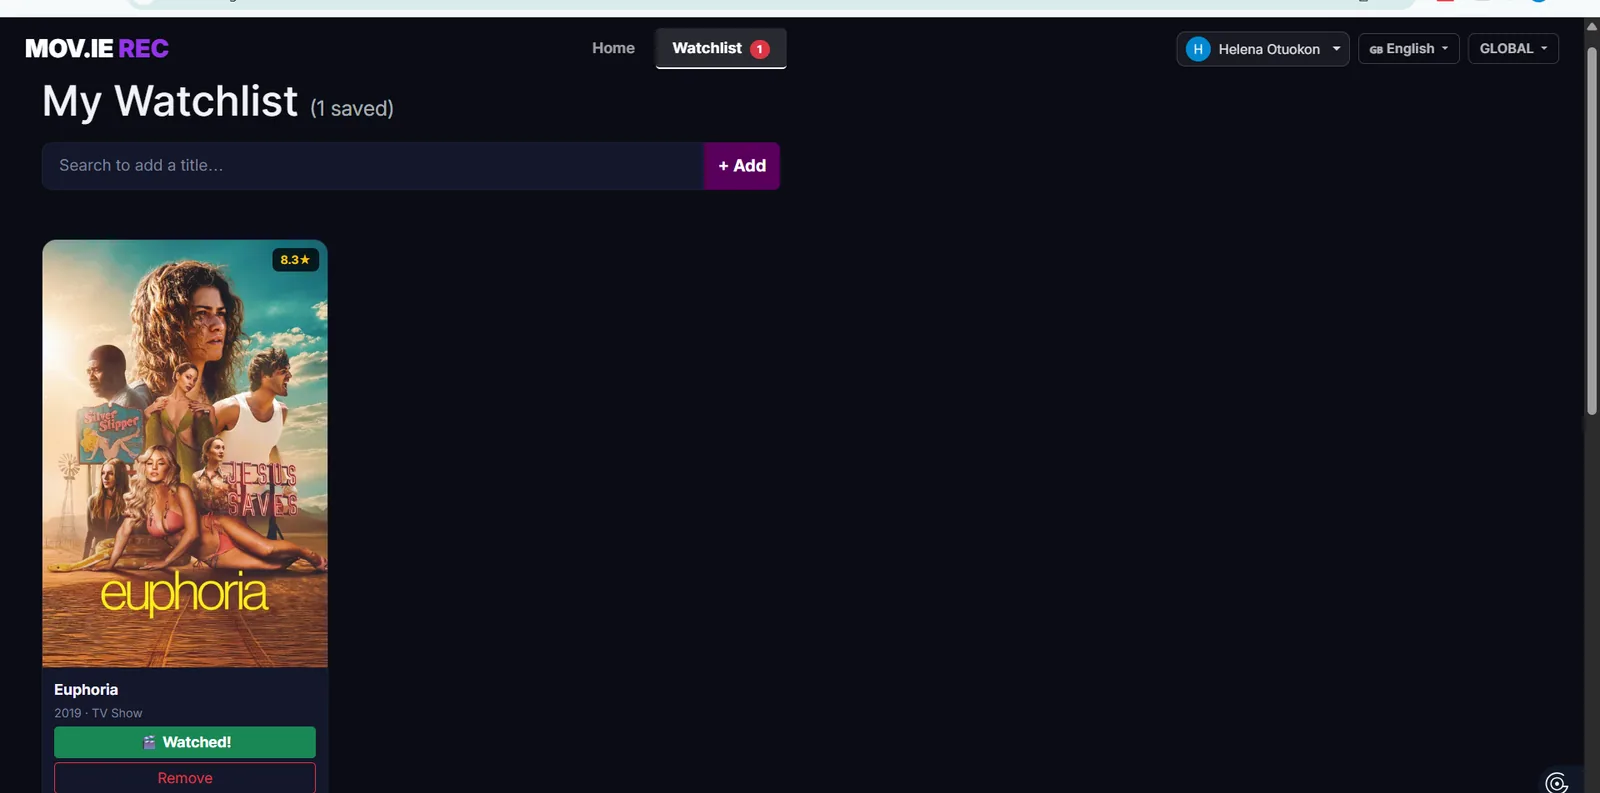Click the 8.3 star rating badge

point(295,260)
